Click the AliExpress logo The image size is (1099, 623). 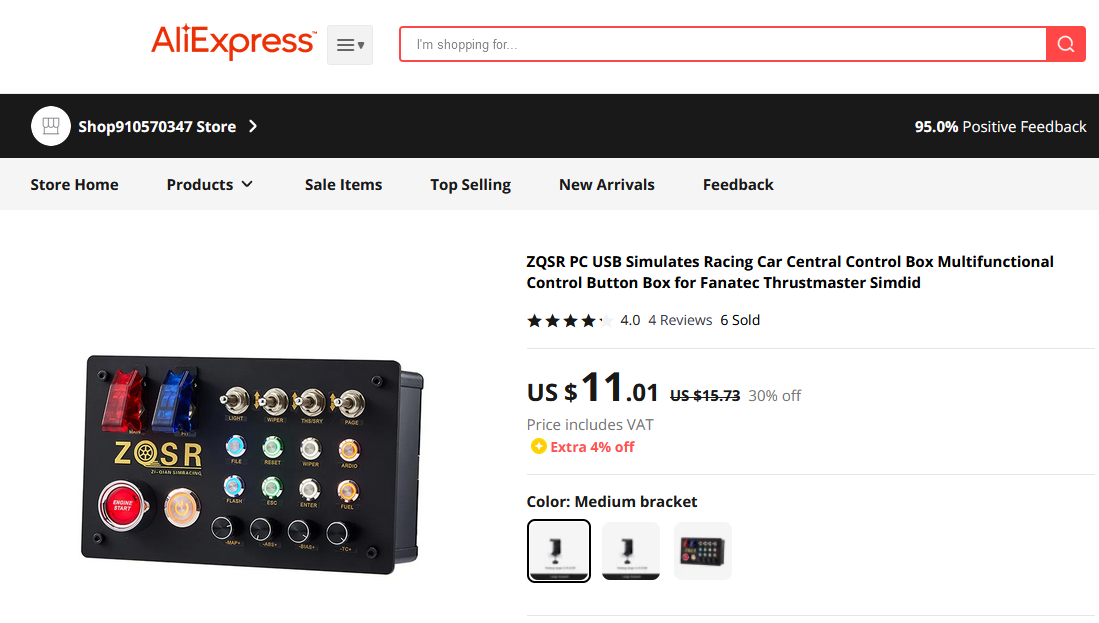pyautogui.click(x=233, y=42)
